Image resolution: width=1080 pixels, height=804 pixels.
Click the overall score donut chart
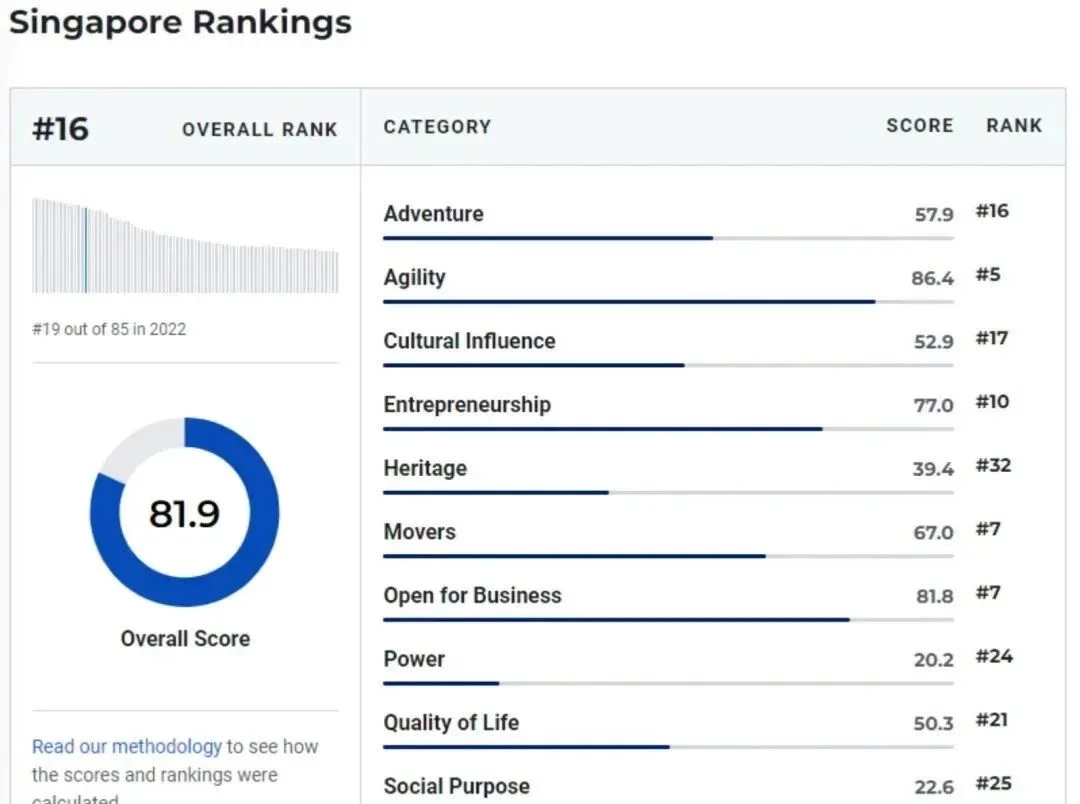click(185, 512)
